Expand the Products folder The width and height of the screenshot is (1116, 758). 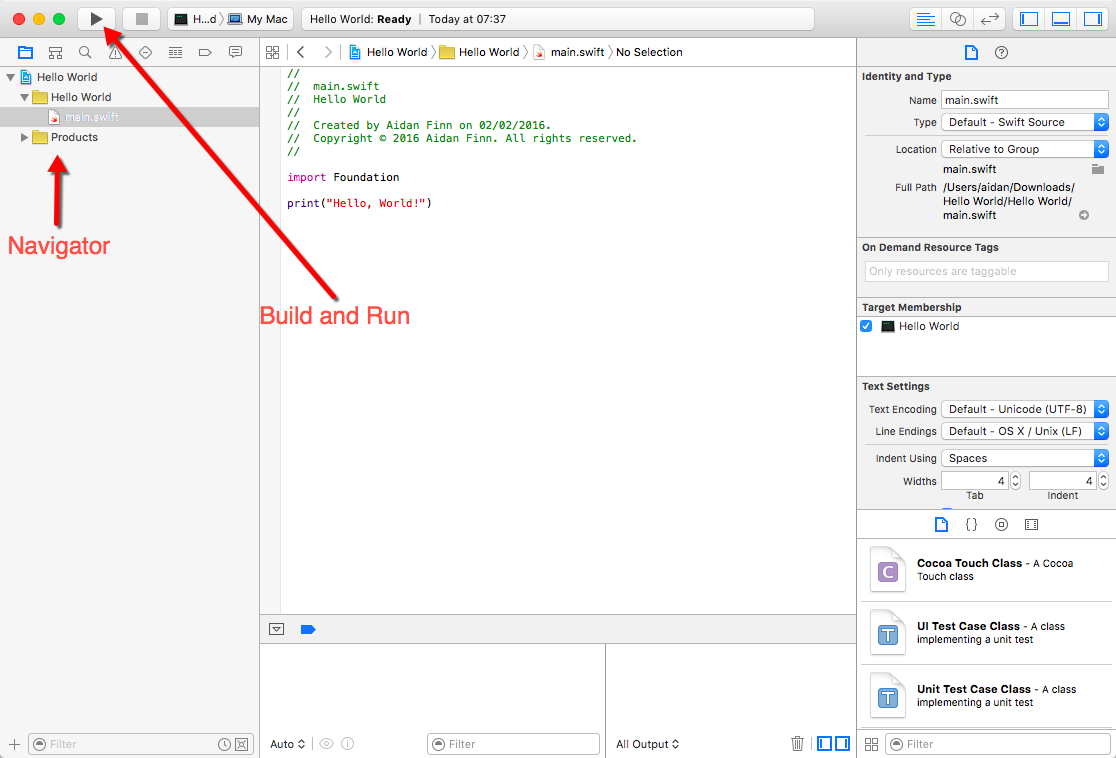click(24, 137)
